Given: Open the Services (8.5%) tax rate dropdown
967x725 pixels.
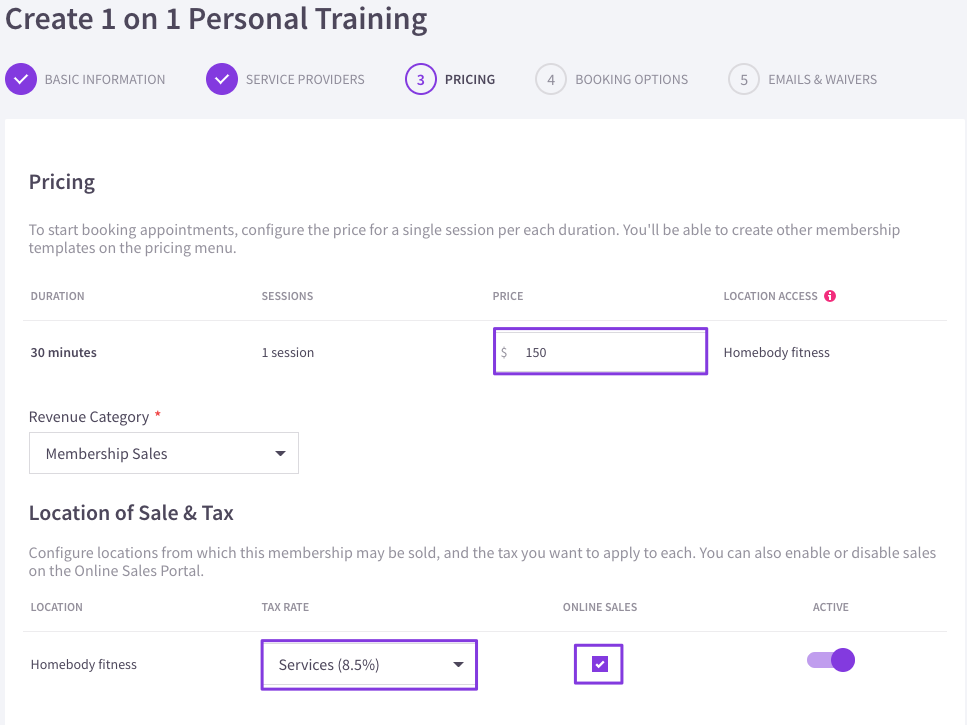Looking at the screenshot, I should [x=369, y=665].
